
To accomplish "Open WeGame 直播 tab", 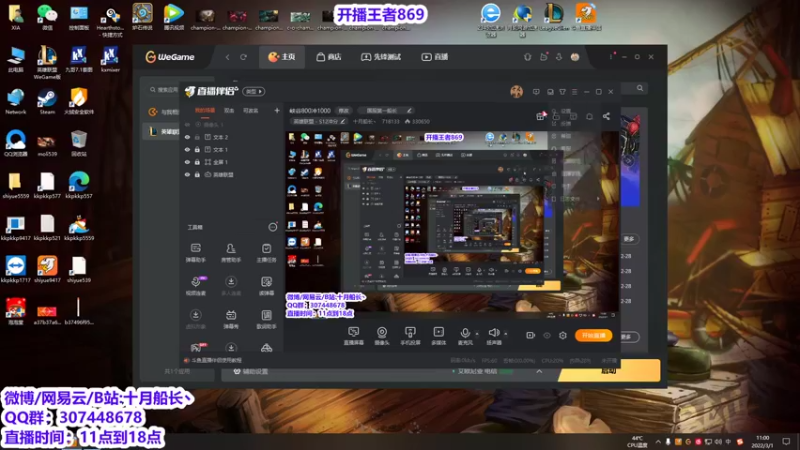I will 435,57.
